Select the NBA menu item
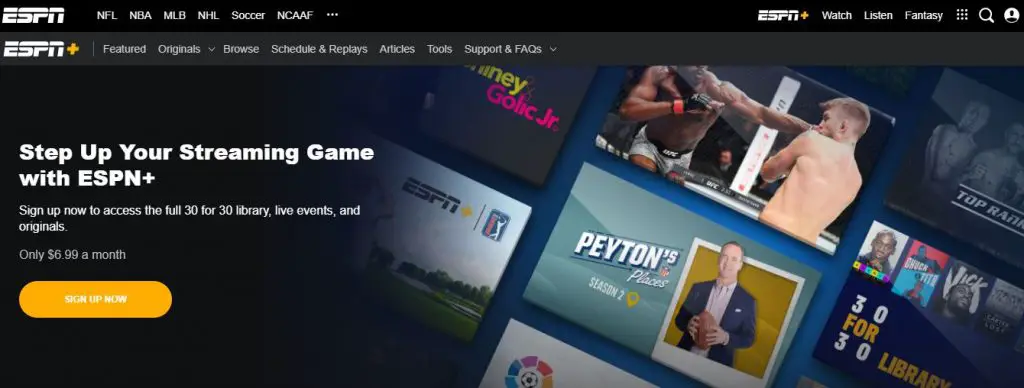This screenshot has height=388, width=1024. (x=140, y=15)
